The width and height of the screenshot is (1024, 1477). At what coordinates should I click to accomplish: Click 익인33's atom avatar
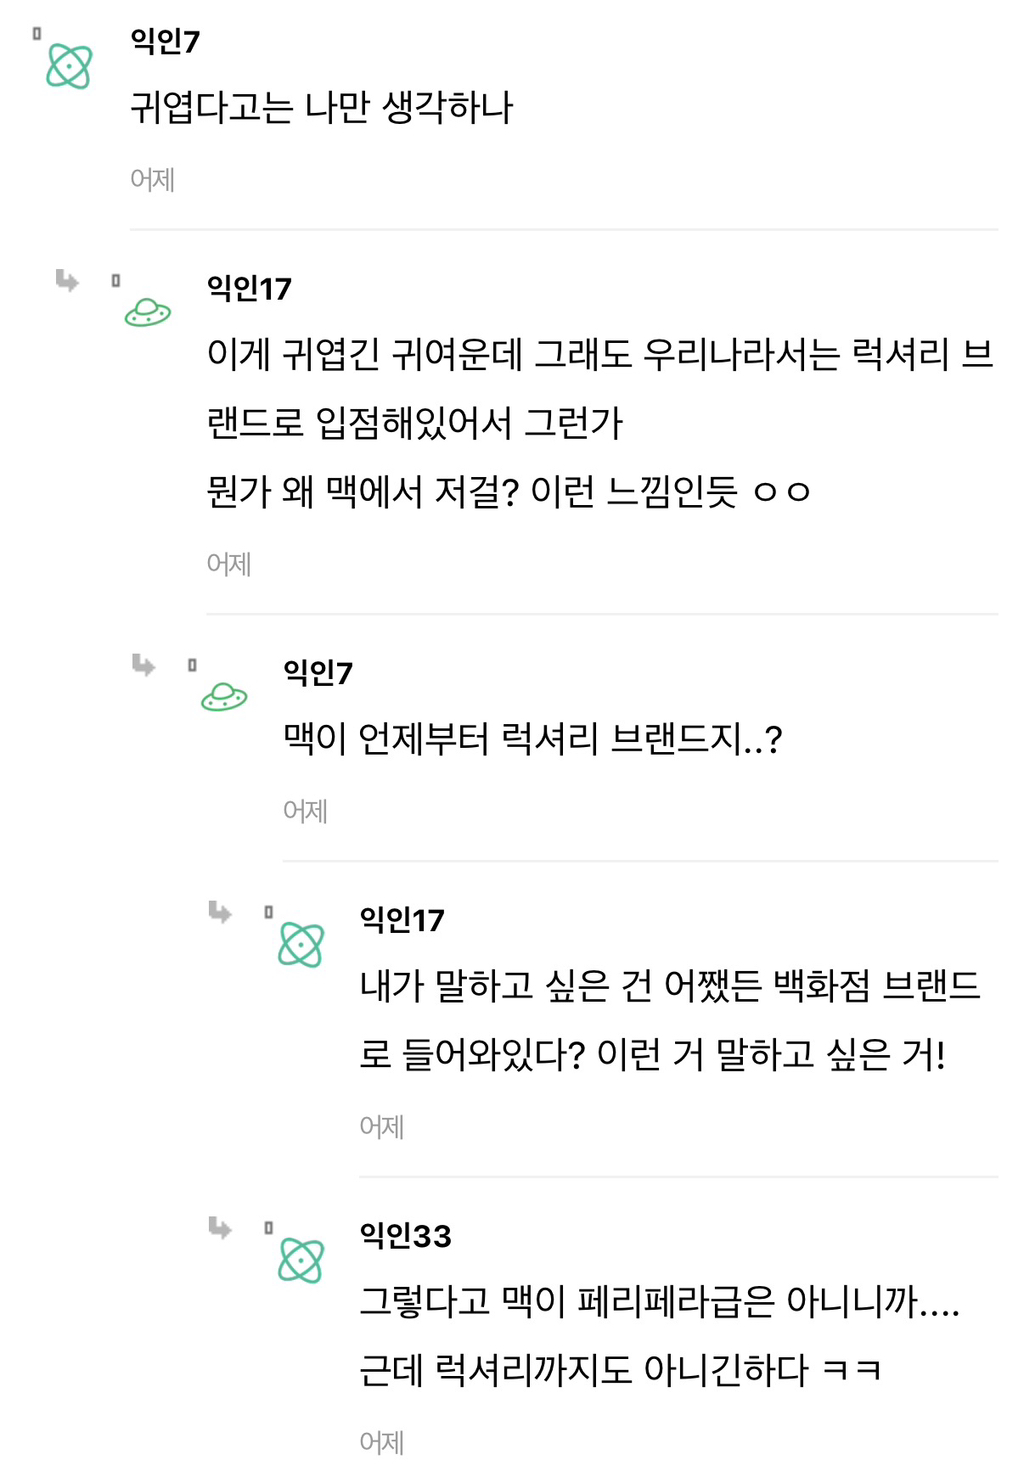click(301, 1260)
